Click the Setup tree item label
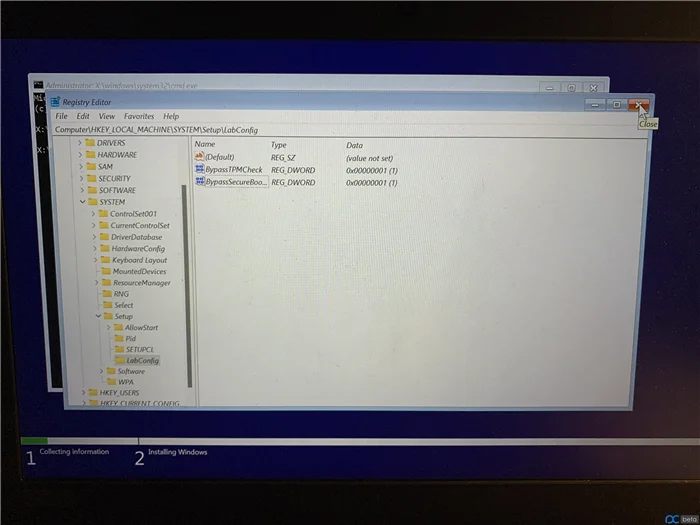Image resolution: width=700 pixels, height=525 pixels. pyautogui.click(x=124, y=316)
